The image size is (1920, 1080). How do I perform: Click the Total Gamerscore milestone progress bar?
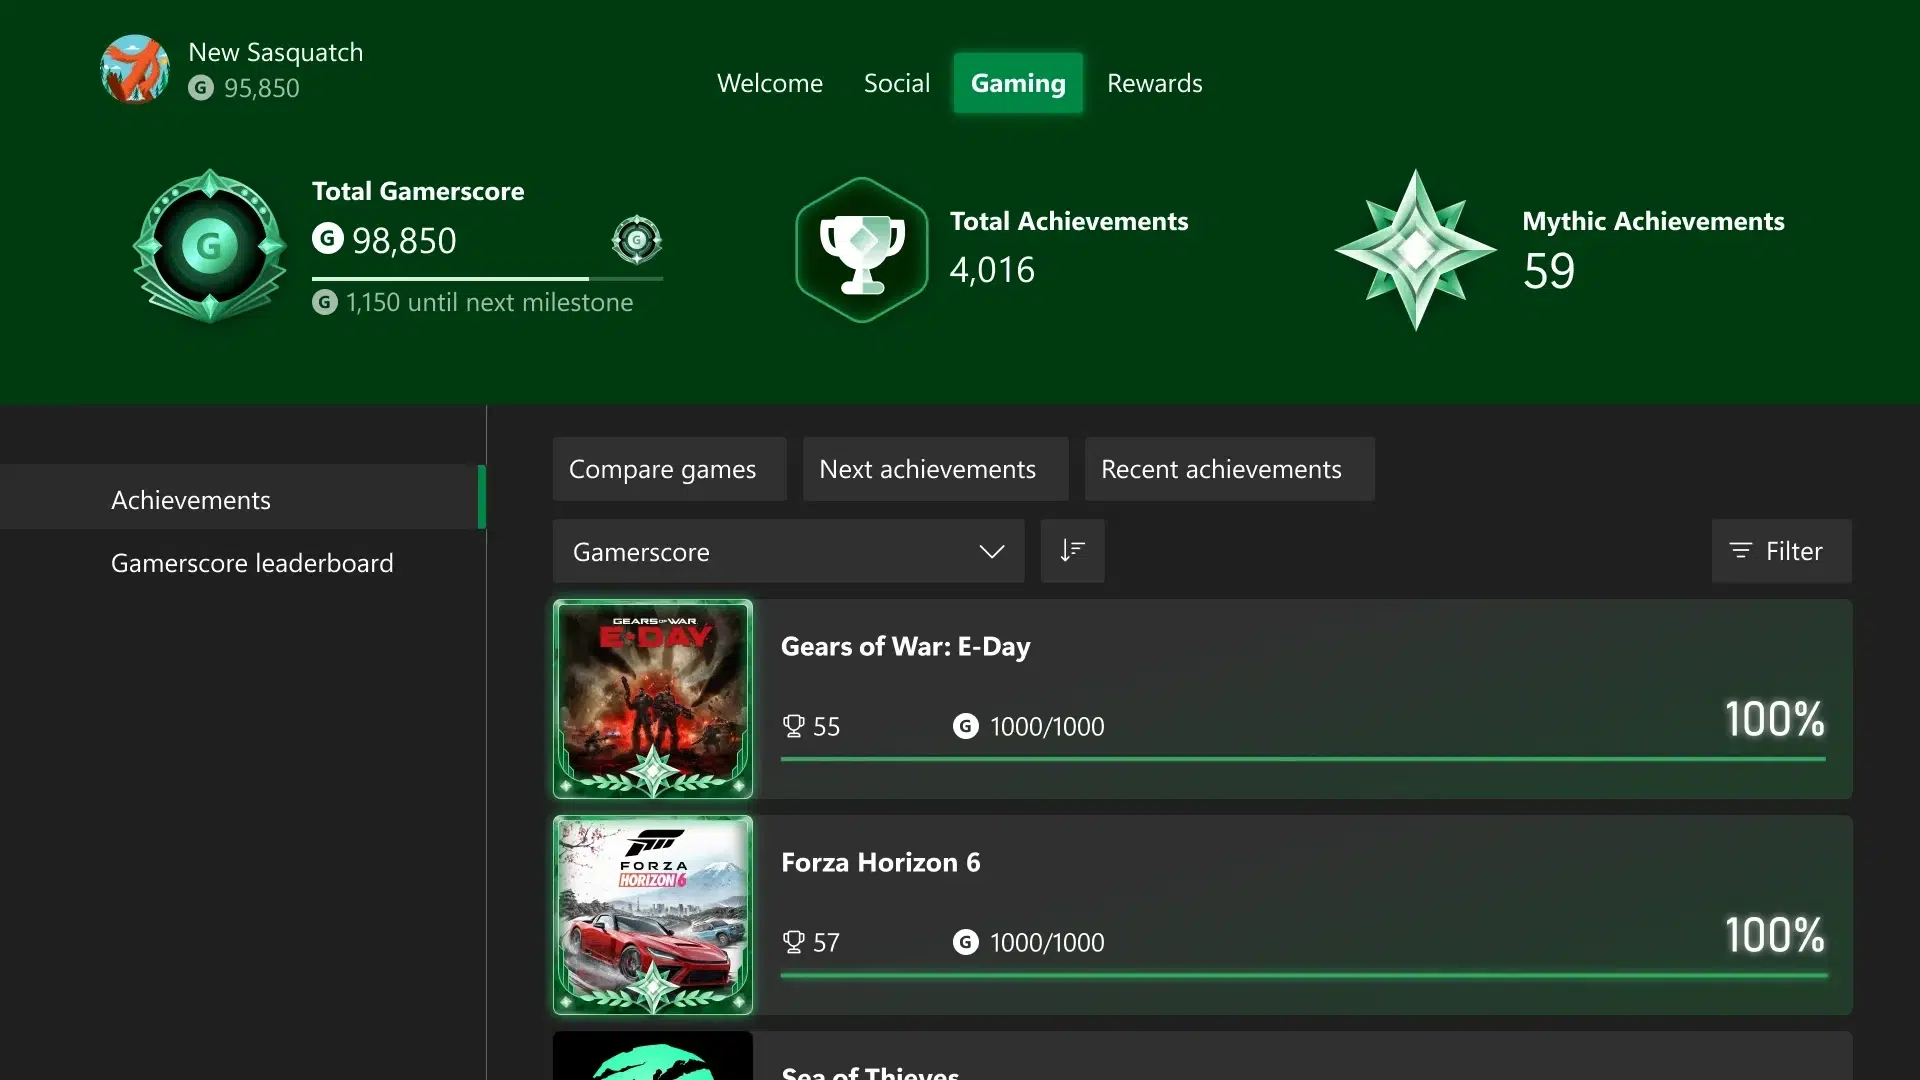pos(487,279)
